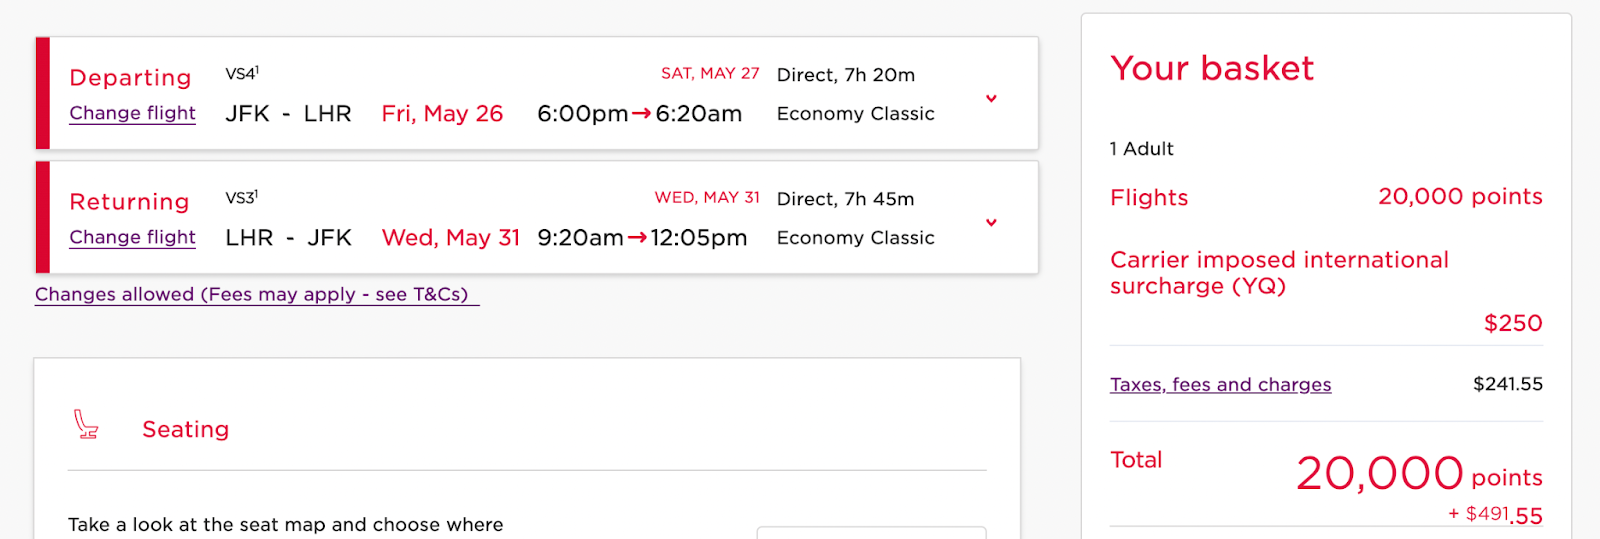Open Changes allowed T&Cs link

pyautogui.click(x=257, y=294)
